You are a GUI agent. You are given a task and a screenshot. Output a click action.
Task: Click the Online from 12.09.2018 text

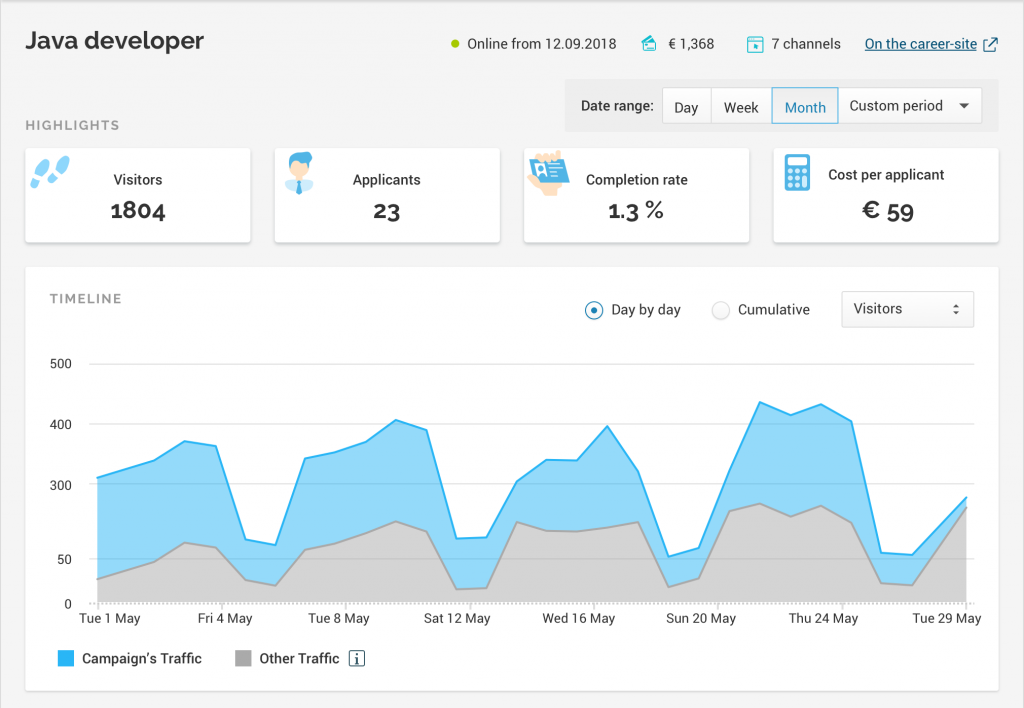541,44
